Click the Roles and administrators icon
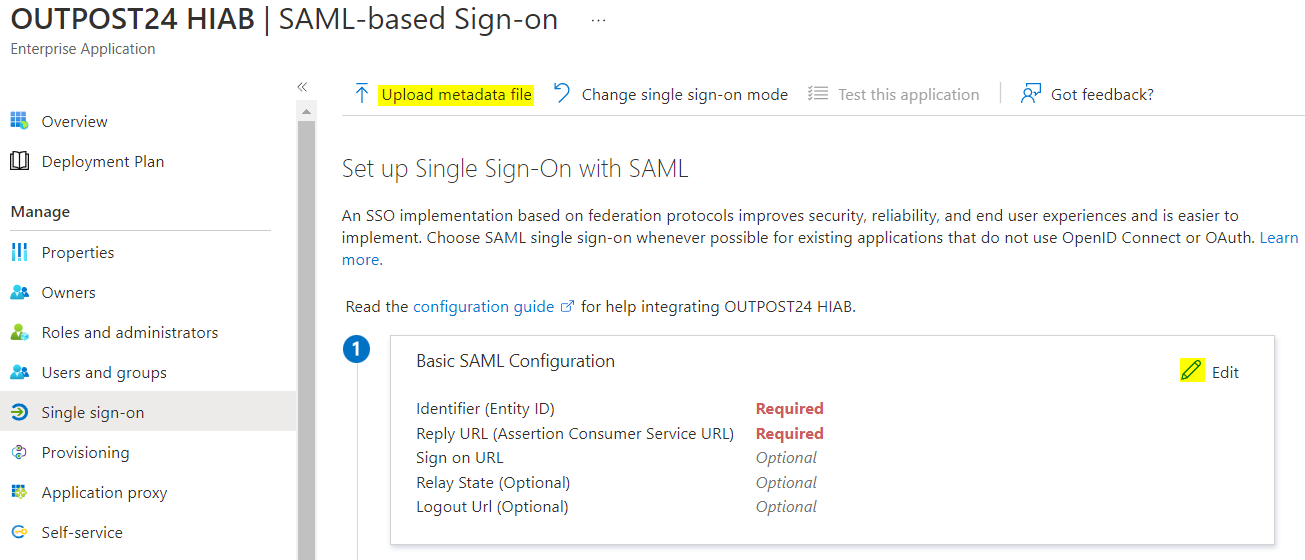The image size is (1305, 560). click(x=19, y=332)
